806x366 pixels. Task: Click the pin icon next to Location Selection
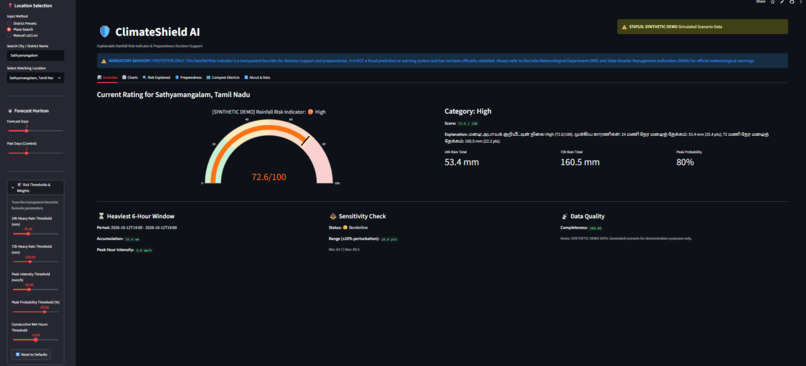pyautogui.click(x=10, y=6)
